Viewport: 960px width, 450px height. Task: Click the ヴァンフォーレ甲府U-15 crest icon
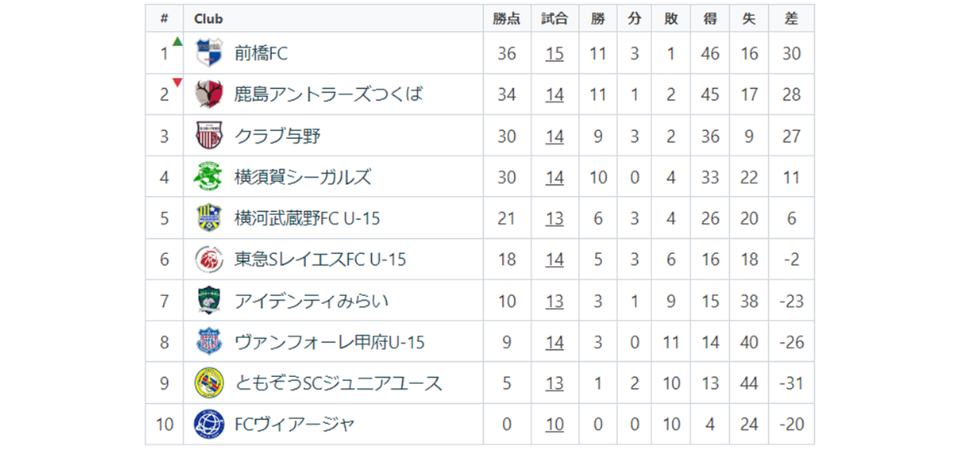click(208, 342)
